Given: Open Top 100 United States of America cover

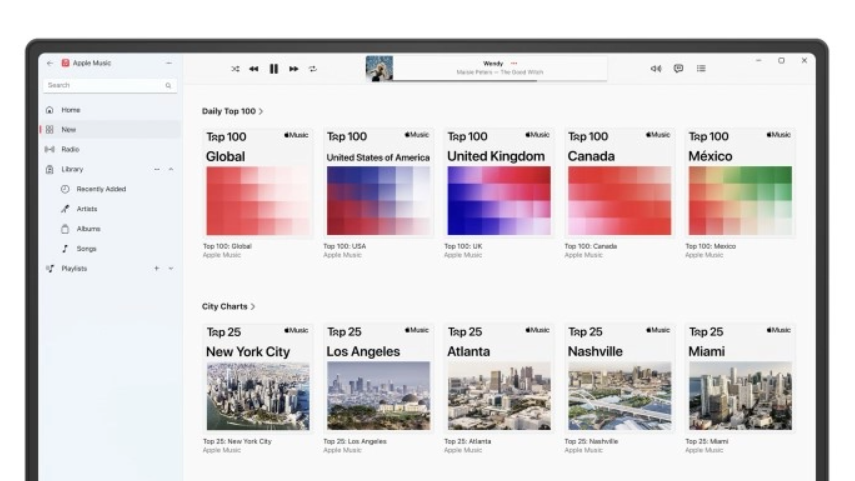Looking at the screenshot, I should [x=378, y=183].
